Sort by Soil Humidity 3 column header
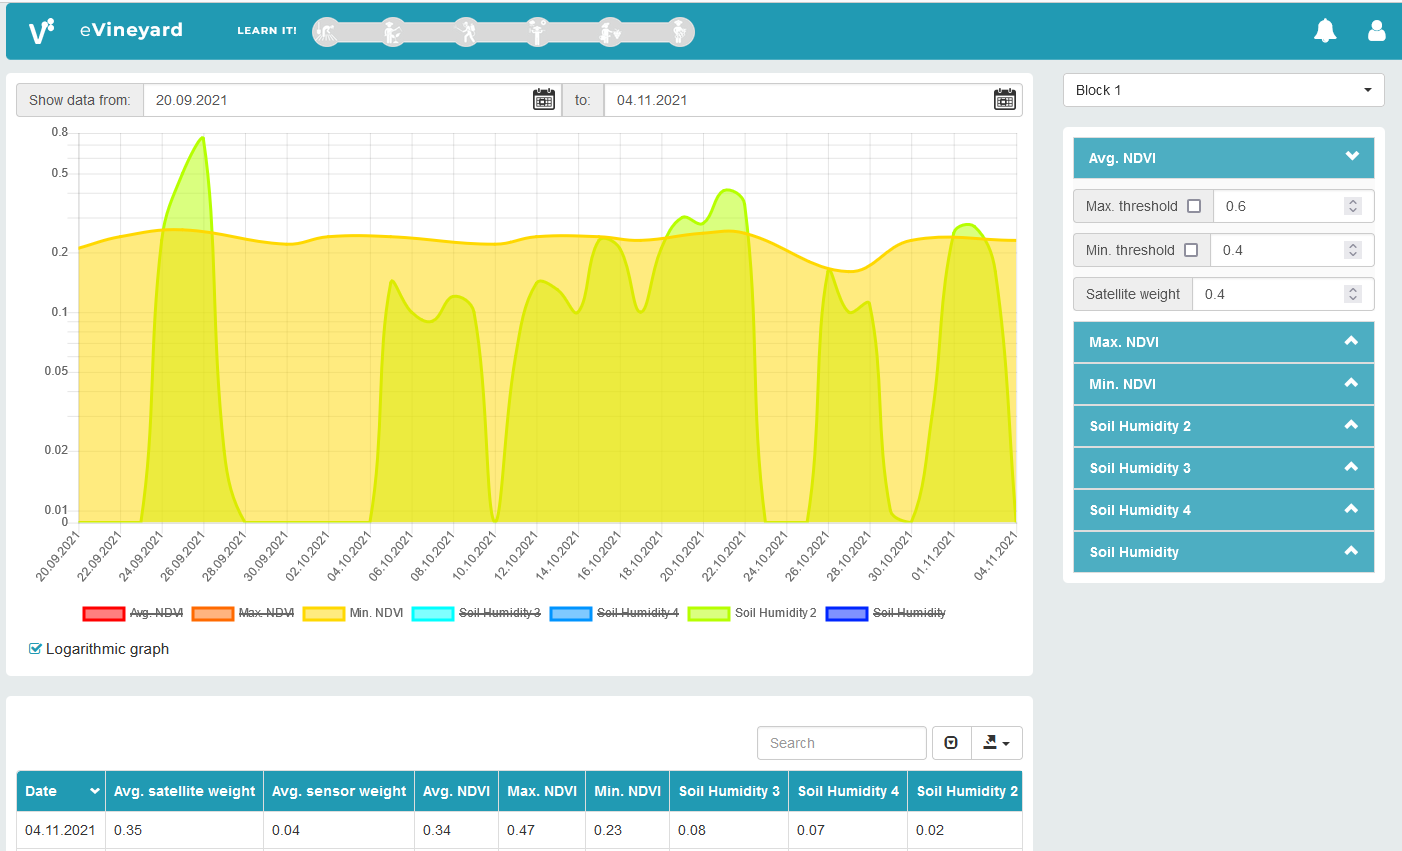This screenshot has height=851, width=1402. (x=729, y=791)
